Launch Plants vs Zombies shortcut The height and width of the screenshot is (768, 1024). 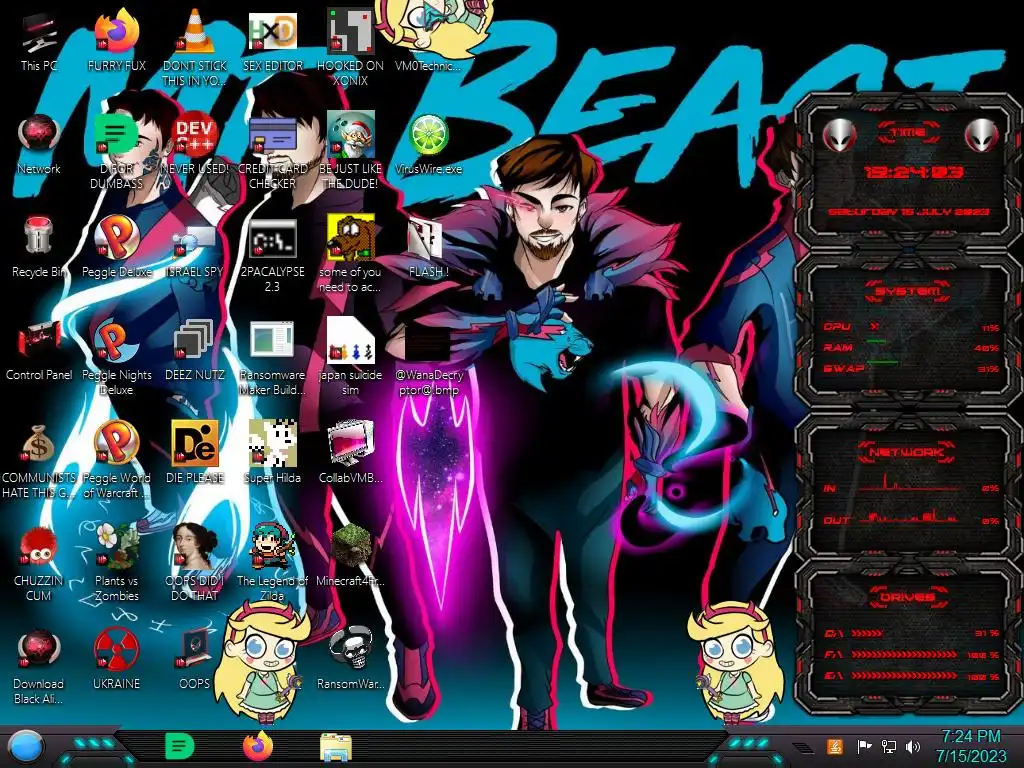click(116, 563)
